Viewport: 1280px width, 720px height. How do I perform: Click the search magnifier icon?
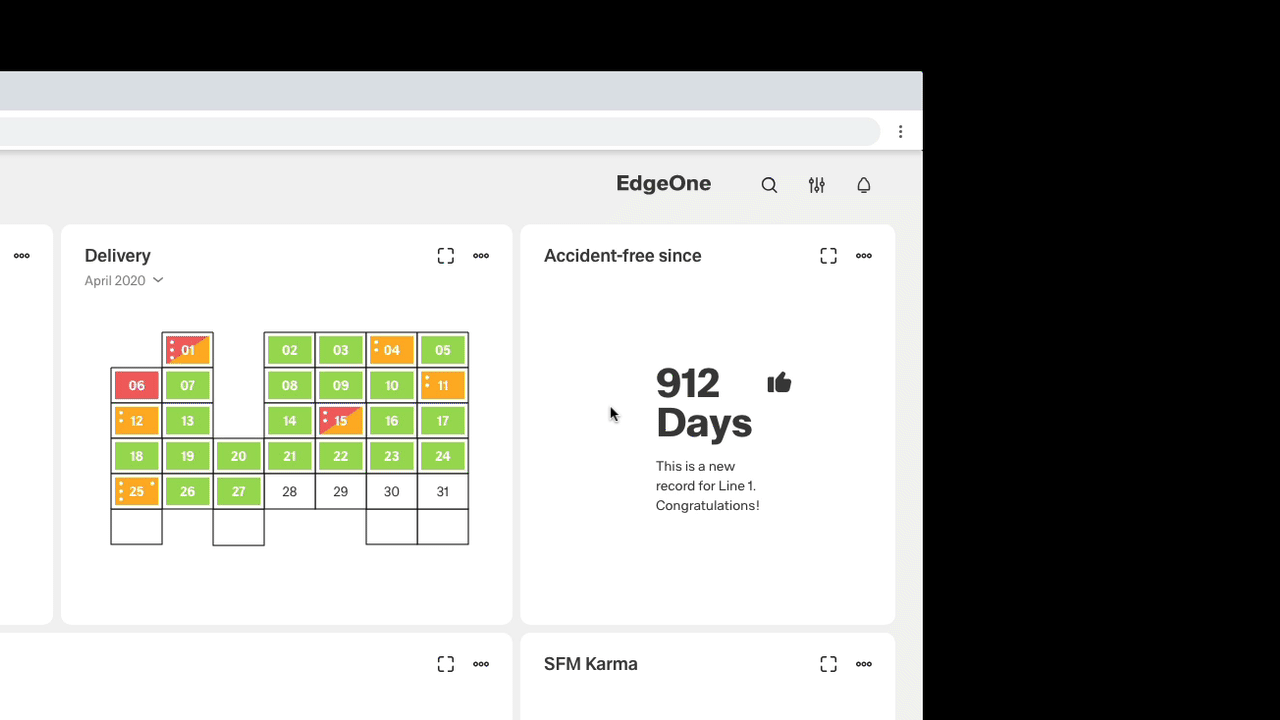point(769,185)
